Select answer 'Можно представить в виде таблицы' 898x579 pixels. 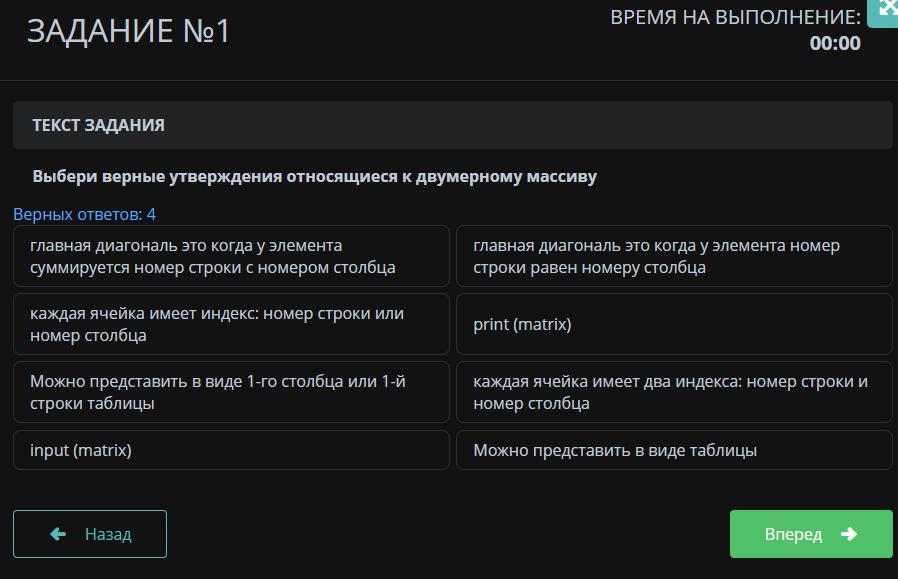(674, 450)
